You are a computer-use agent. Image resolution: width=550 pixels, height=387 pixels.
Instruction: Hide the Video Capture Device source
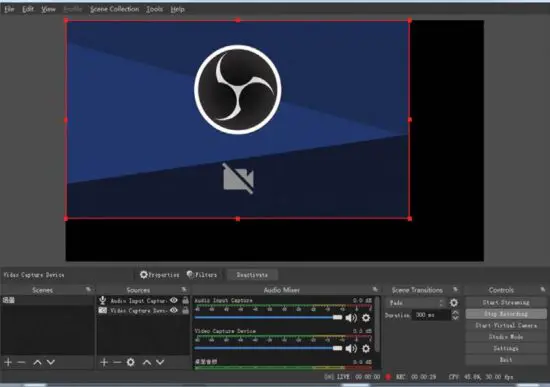click(174, 311)
